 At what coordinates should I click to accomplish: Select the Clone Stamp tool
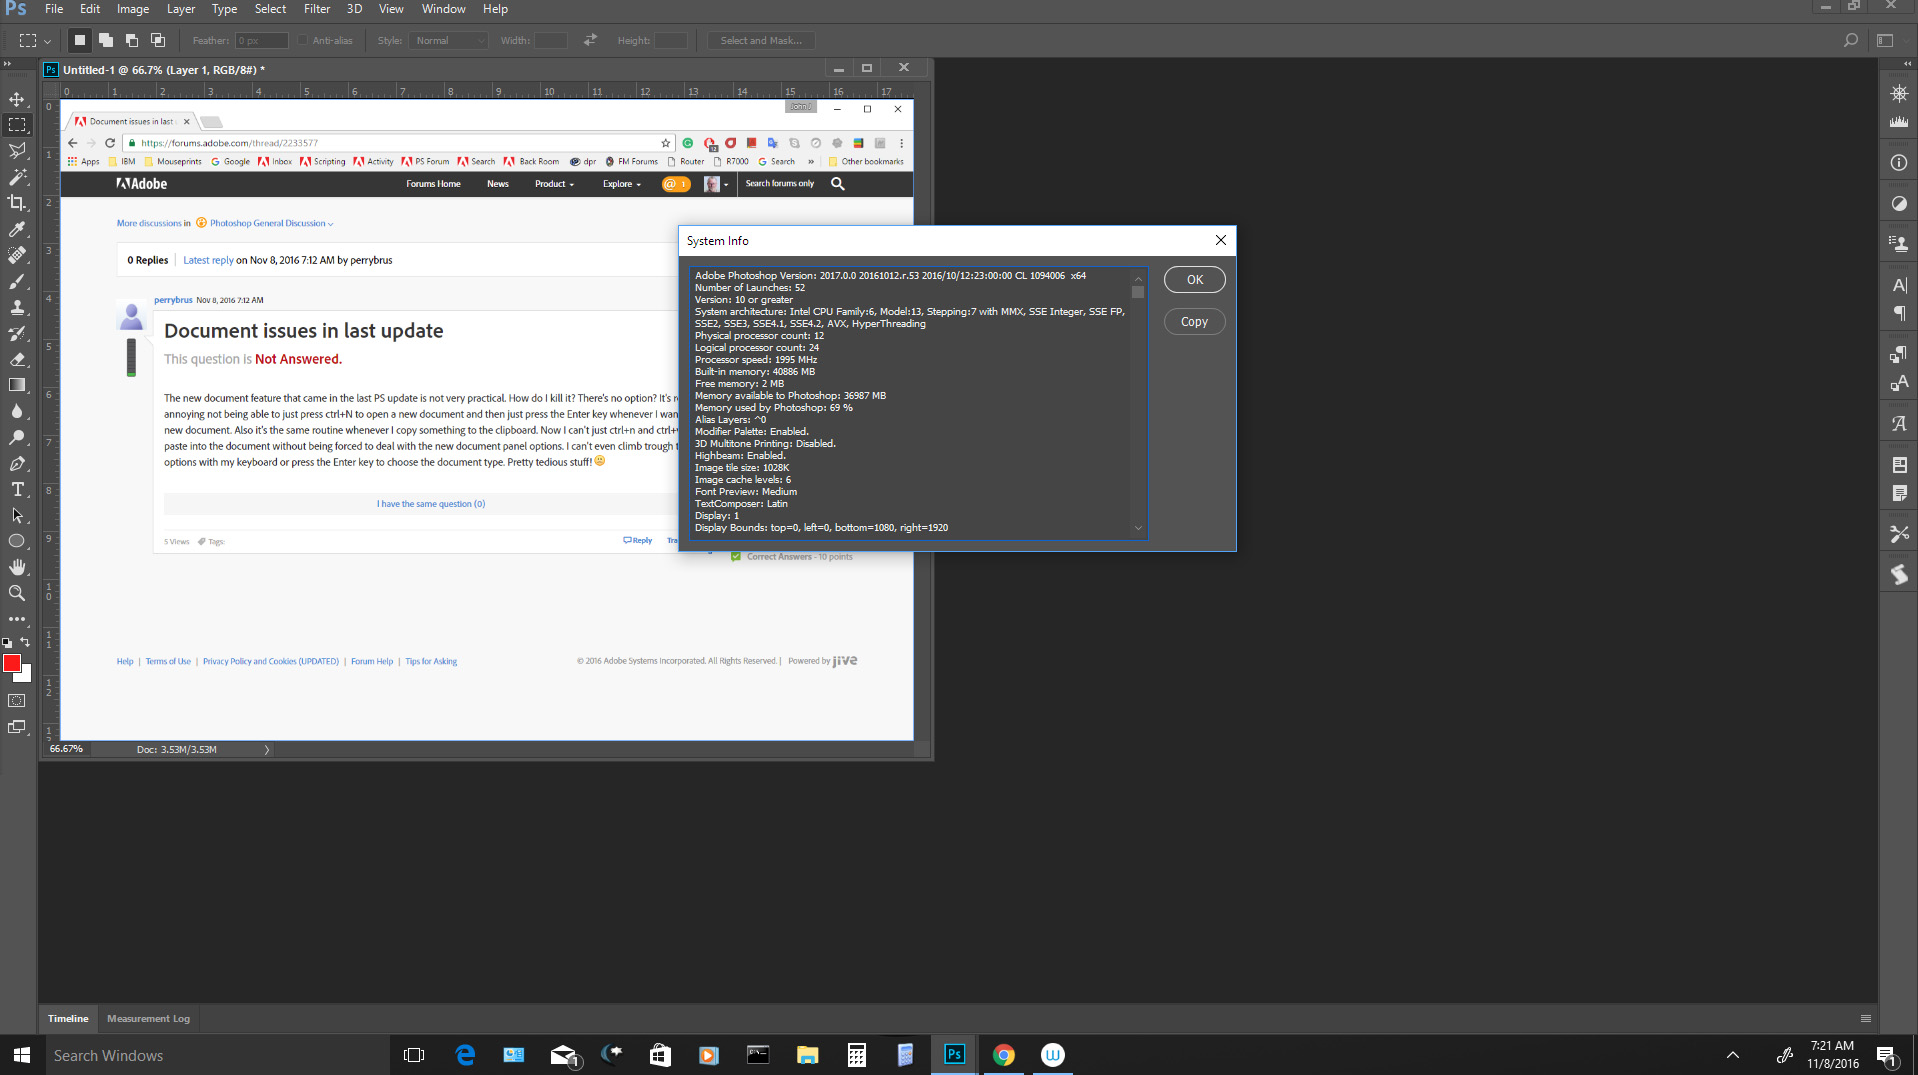(17, 307)
